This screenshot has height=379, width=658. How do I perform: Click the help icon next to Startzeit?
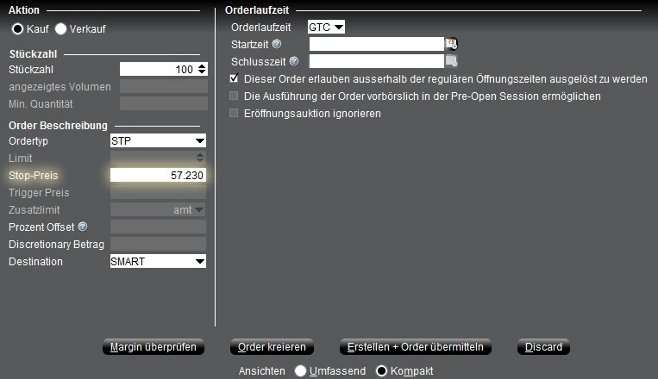click(277, 44)
